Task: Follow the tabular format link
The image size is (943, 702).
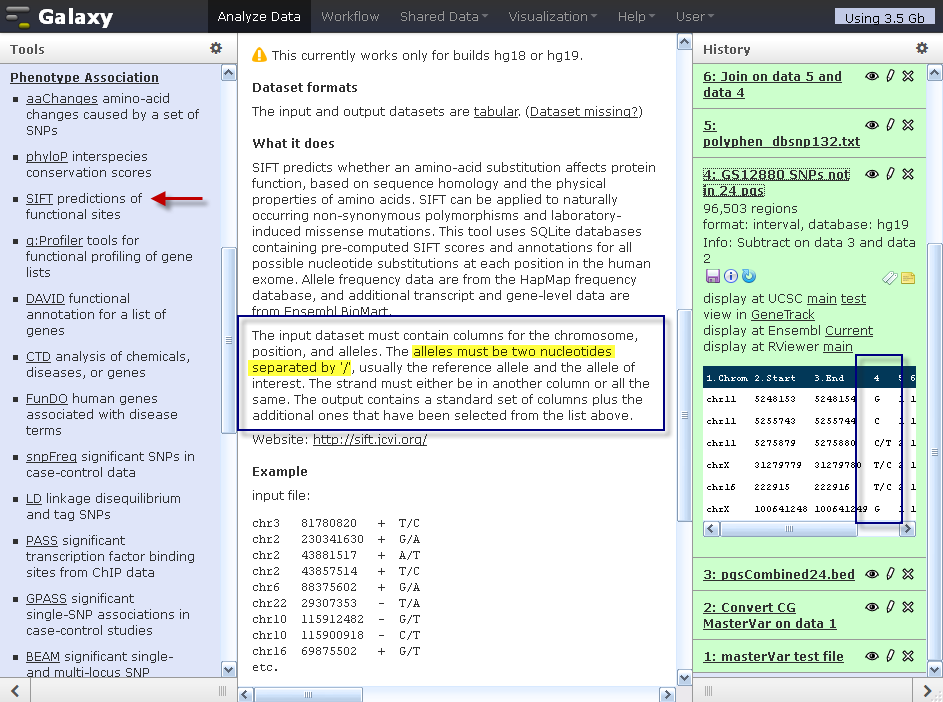Action: 496,111
